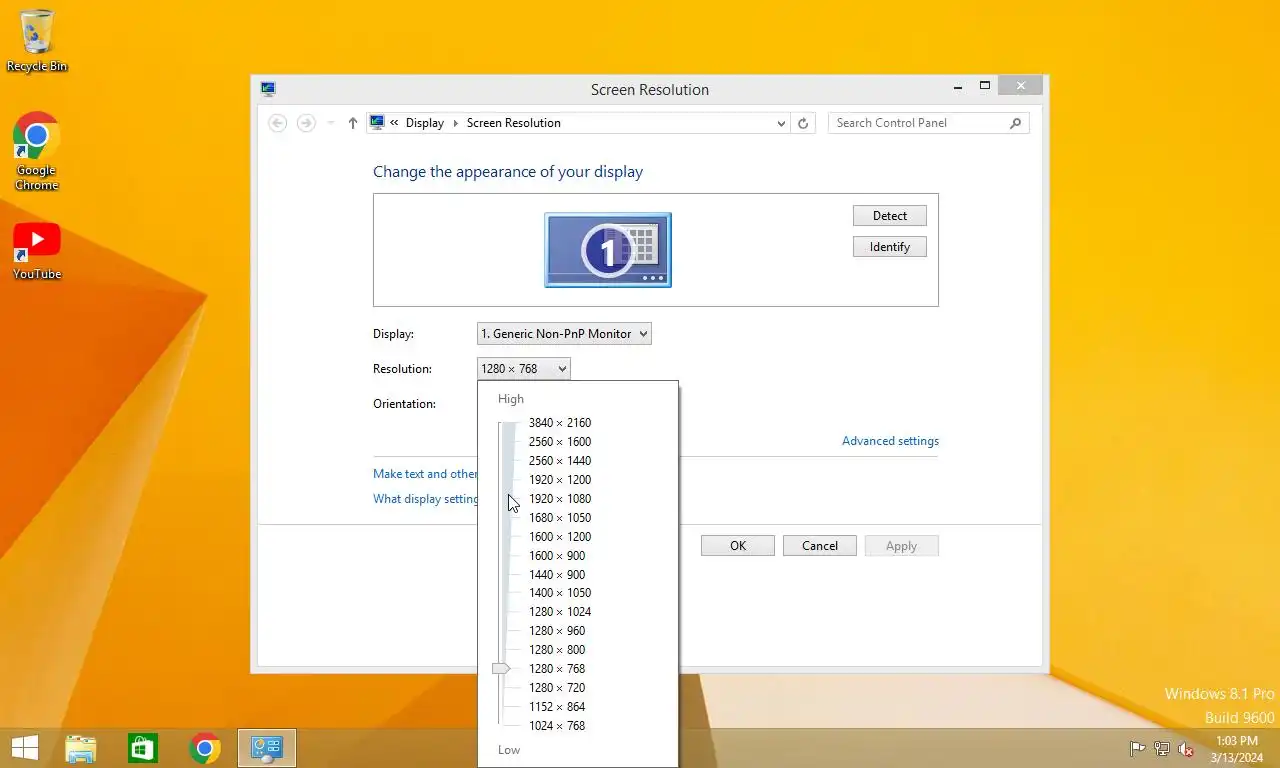Go up one level to Display

[x=352, y=123]
